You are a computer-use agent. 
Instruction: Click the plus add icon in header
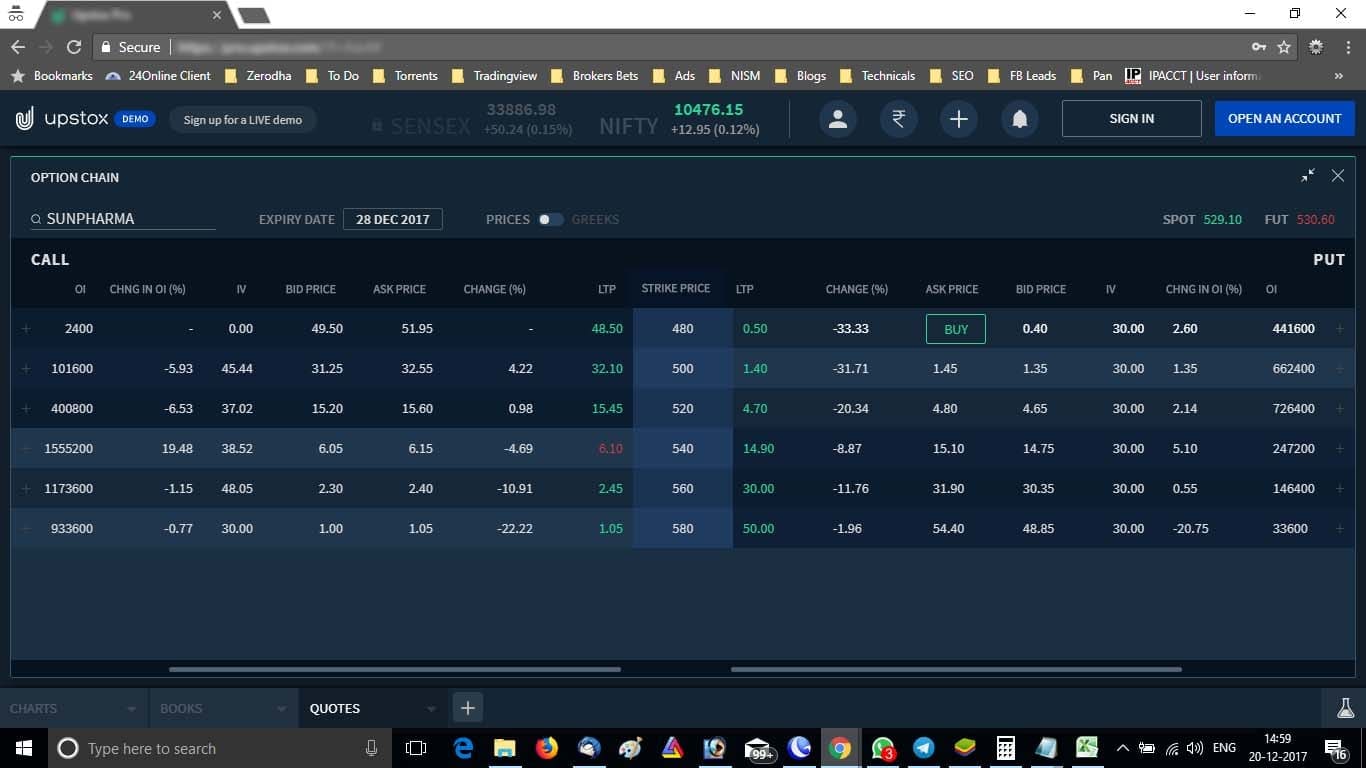click(958, 119)
